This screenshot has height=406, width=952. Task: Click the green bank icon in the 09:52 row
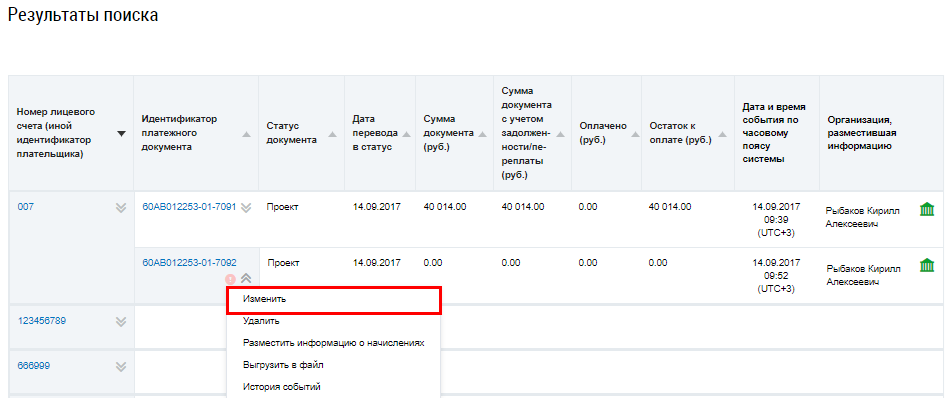926,266
